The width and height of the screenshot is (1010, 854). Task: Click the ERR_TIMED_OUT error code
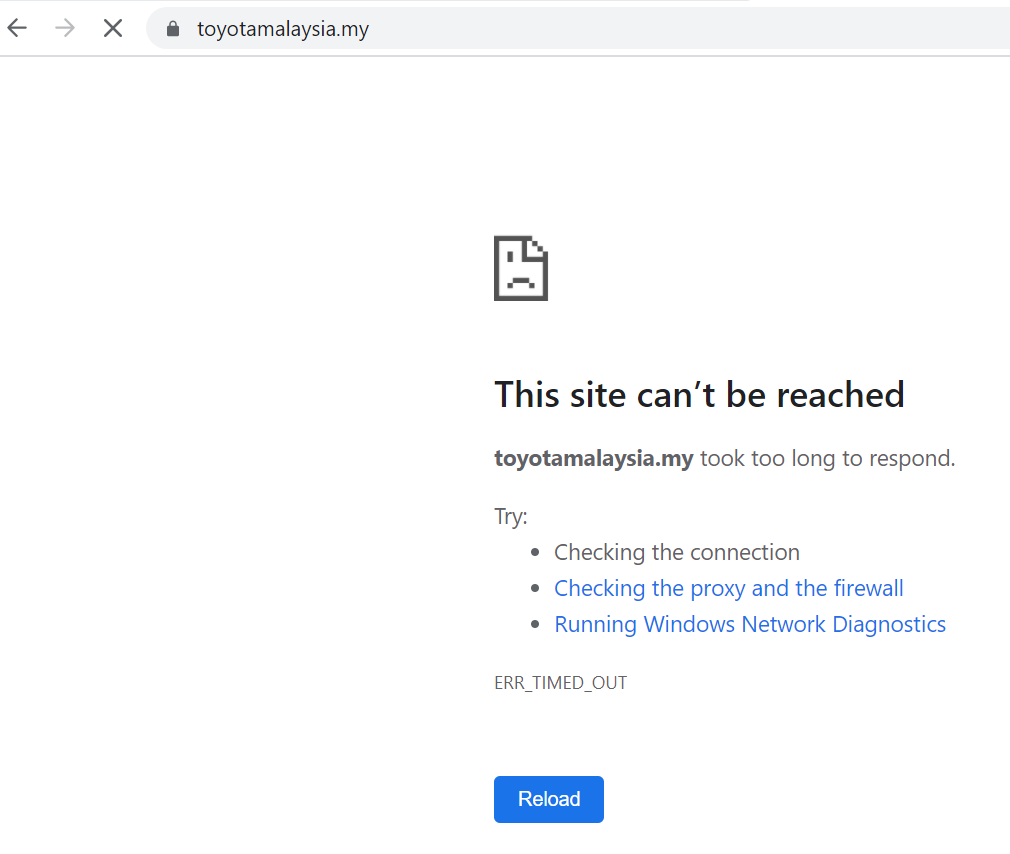tap(560, 683)
